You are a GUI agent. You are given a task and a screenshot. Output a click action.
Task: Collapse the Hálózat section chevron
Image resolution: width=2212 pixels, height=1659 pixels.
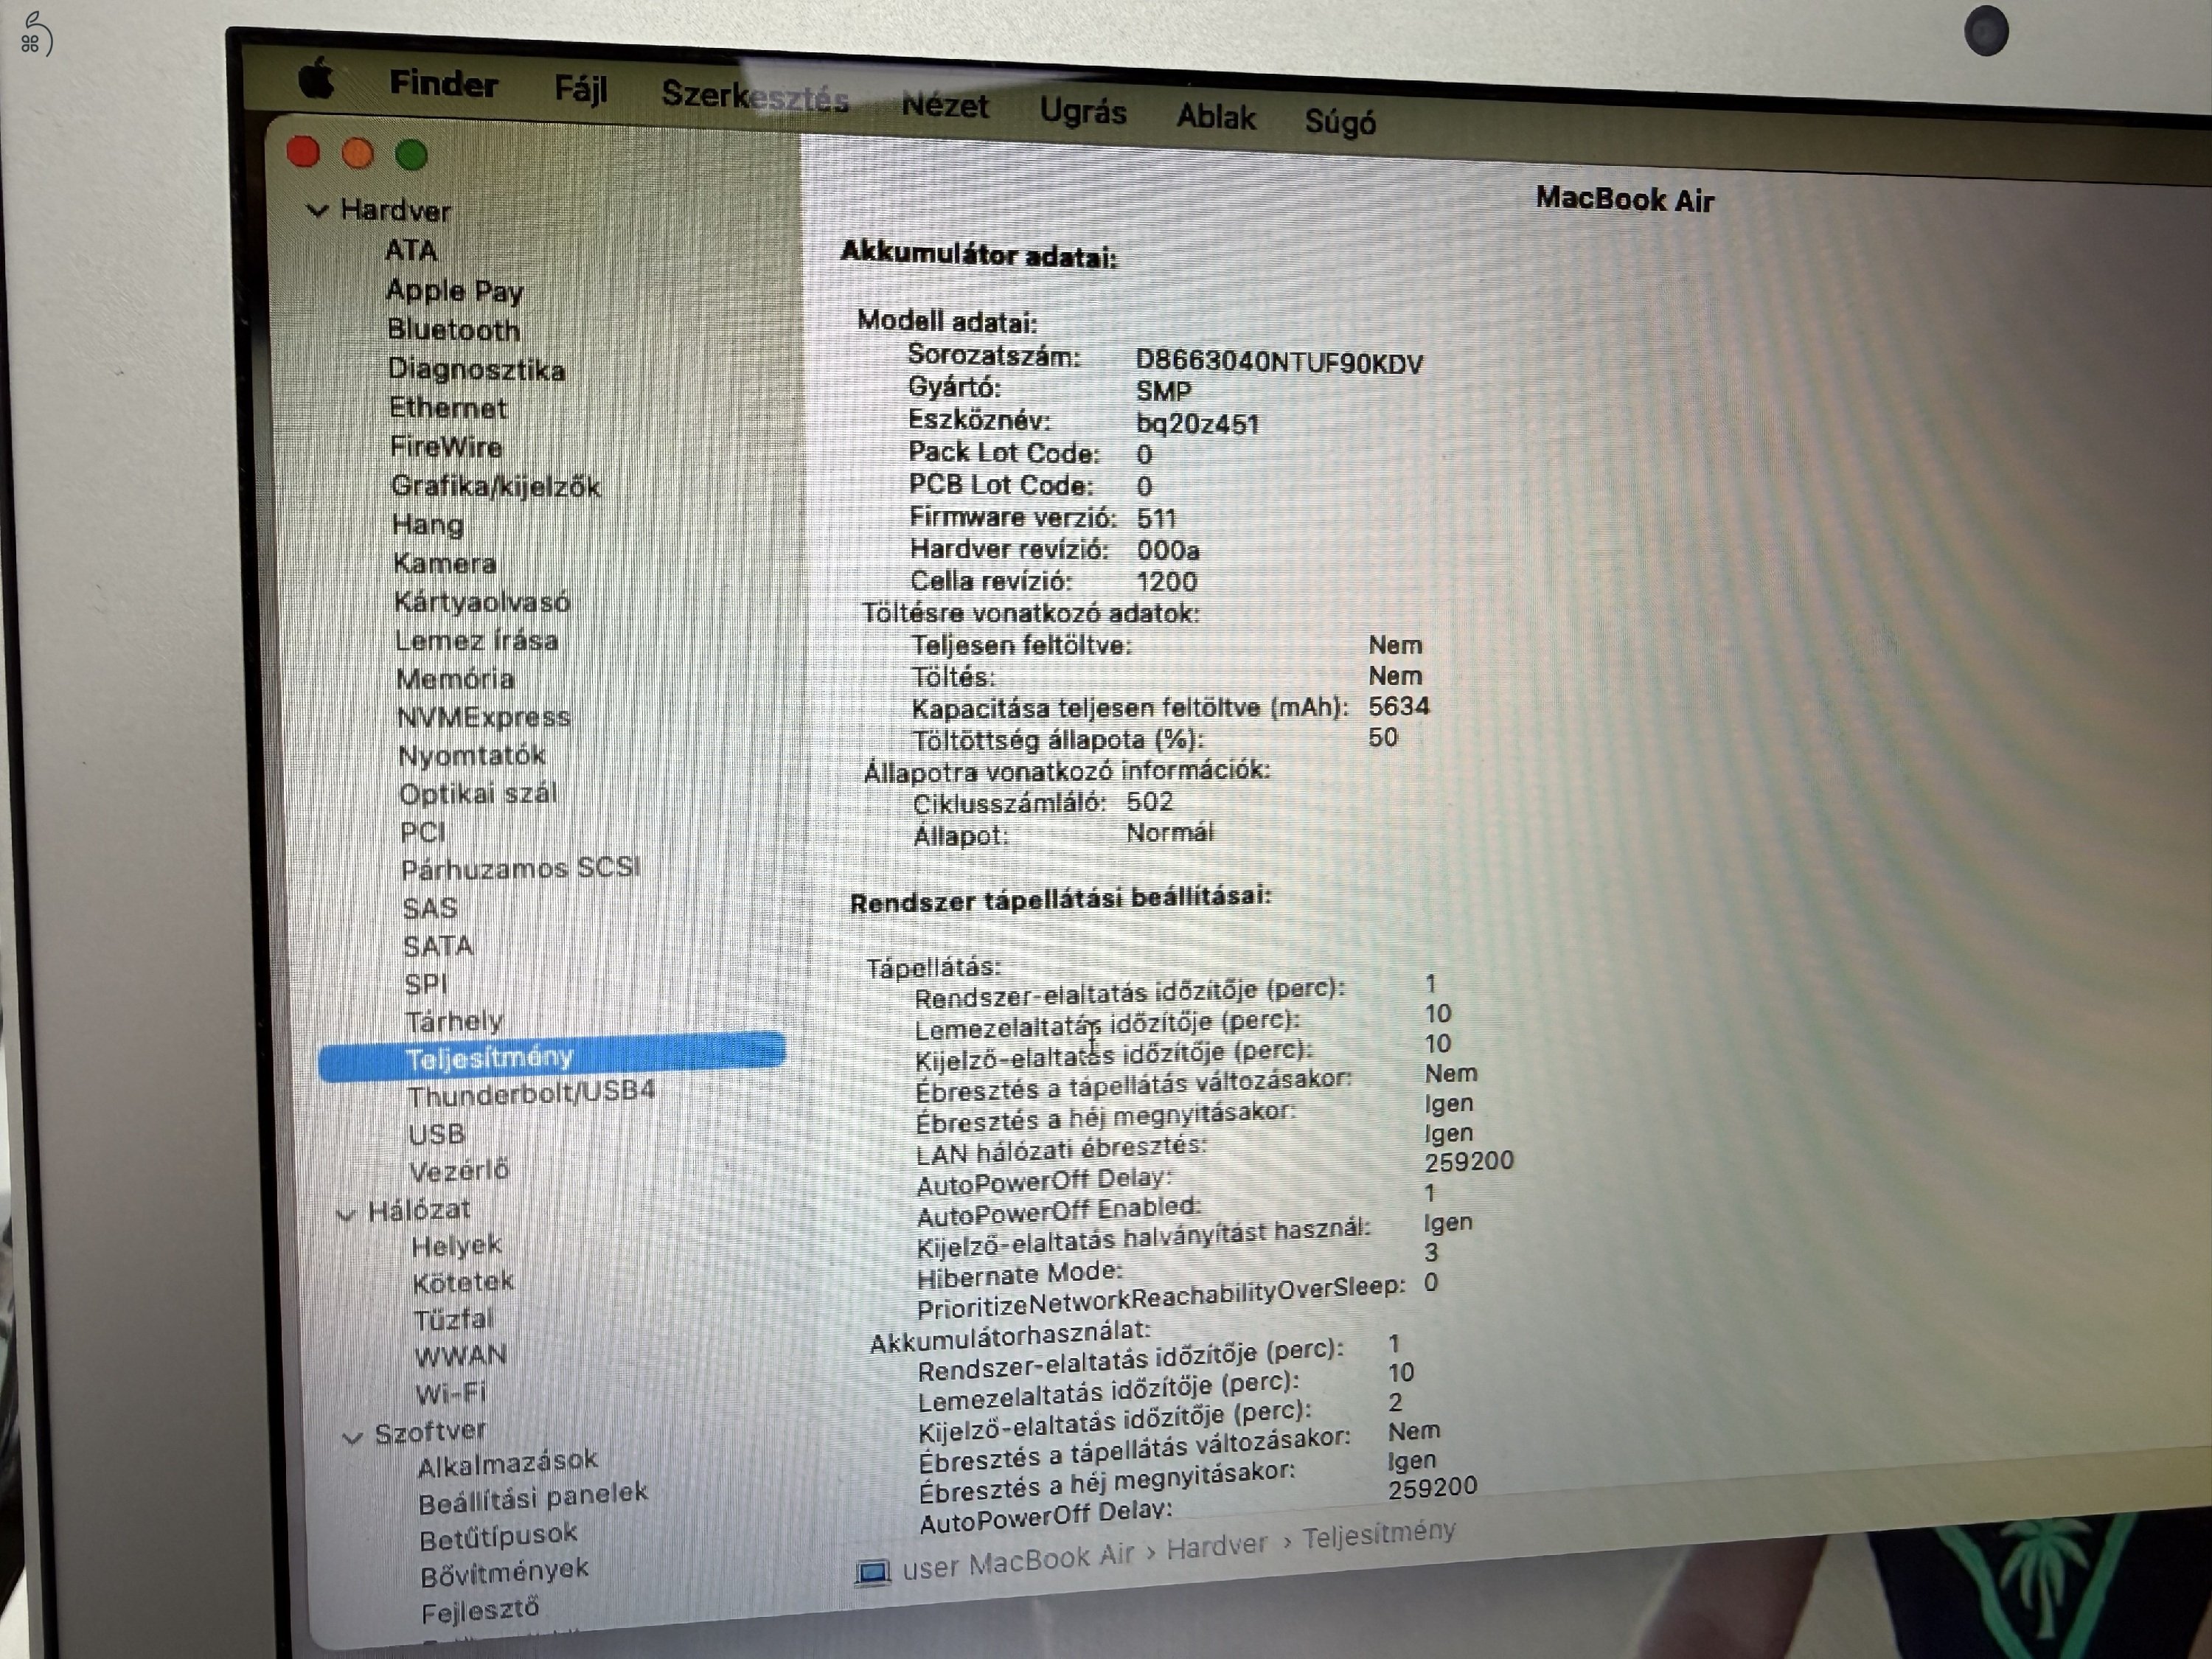tap(345, 1214)
